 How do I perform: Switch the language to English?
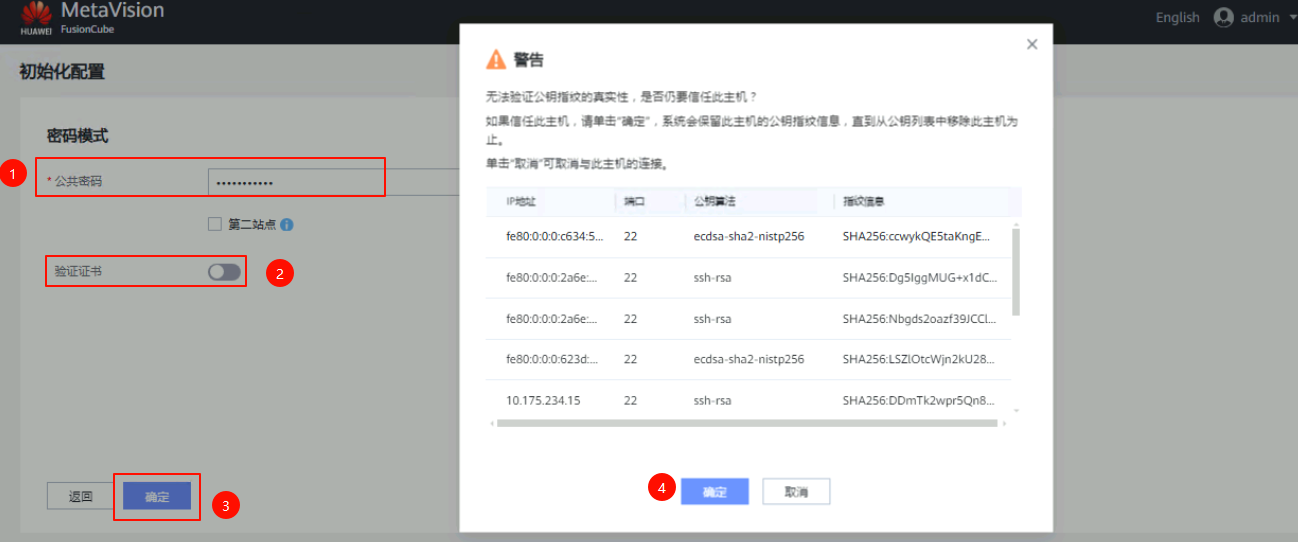[x=1177, y=17]
